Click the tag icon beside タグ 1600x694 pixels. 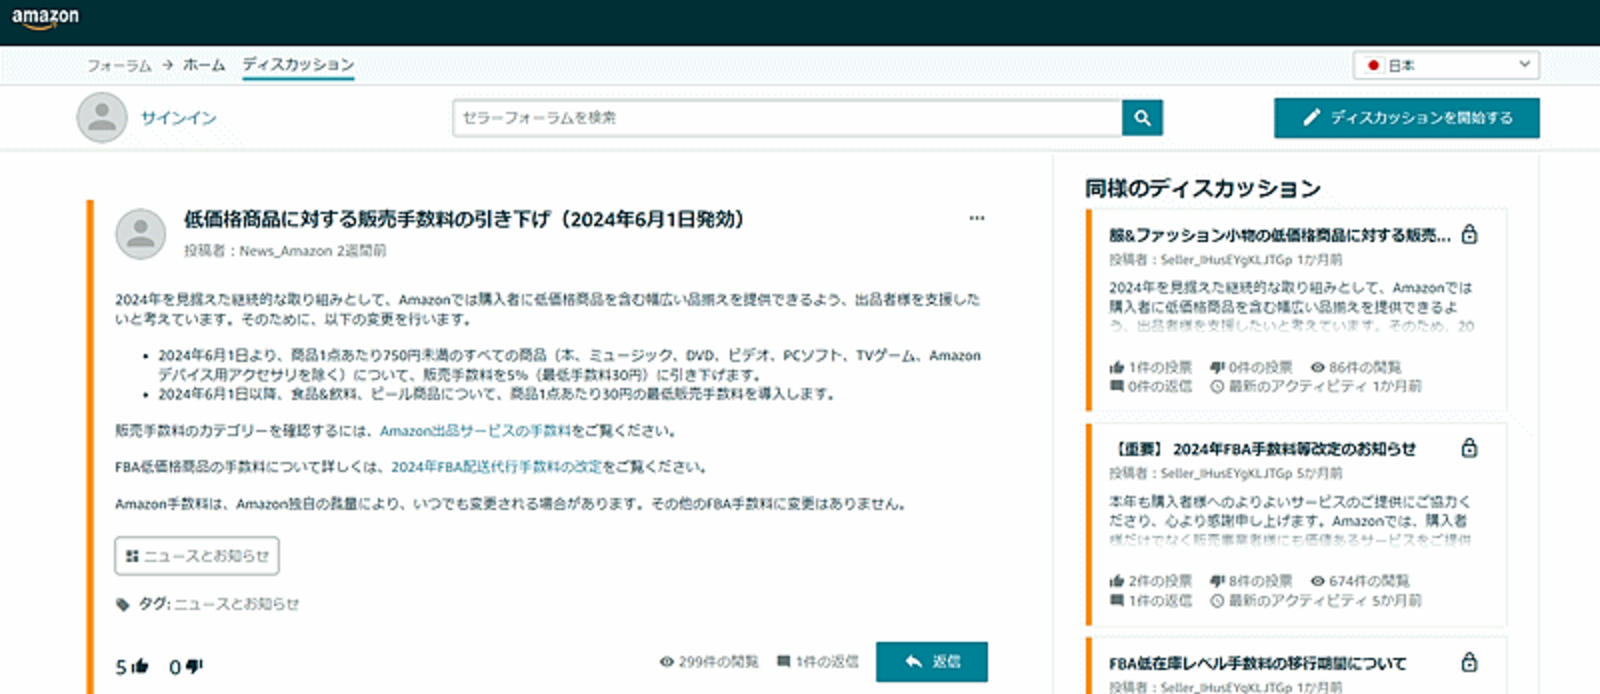coord(123,604)
